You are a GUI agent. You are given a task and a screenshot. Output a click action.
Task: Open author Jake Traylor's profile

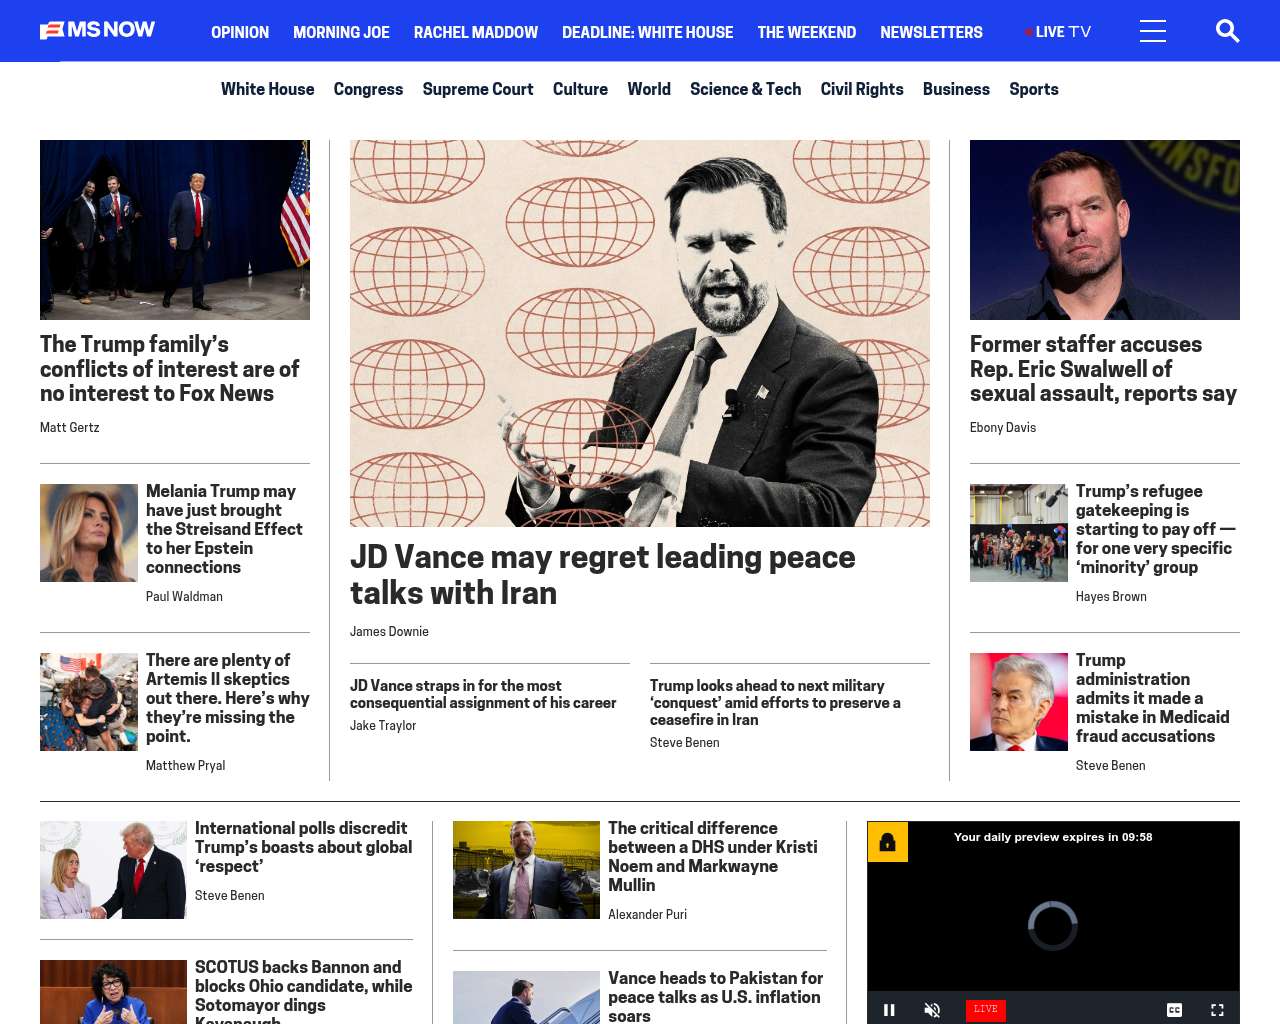(x=383, y=725)
